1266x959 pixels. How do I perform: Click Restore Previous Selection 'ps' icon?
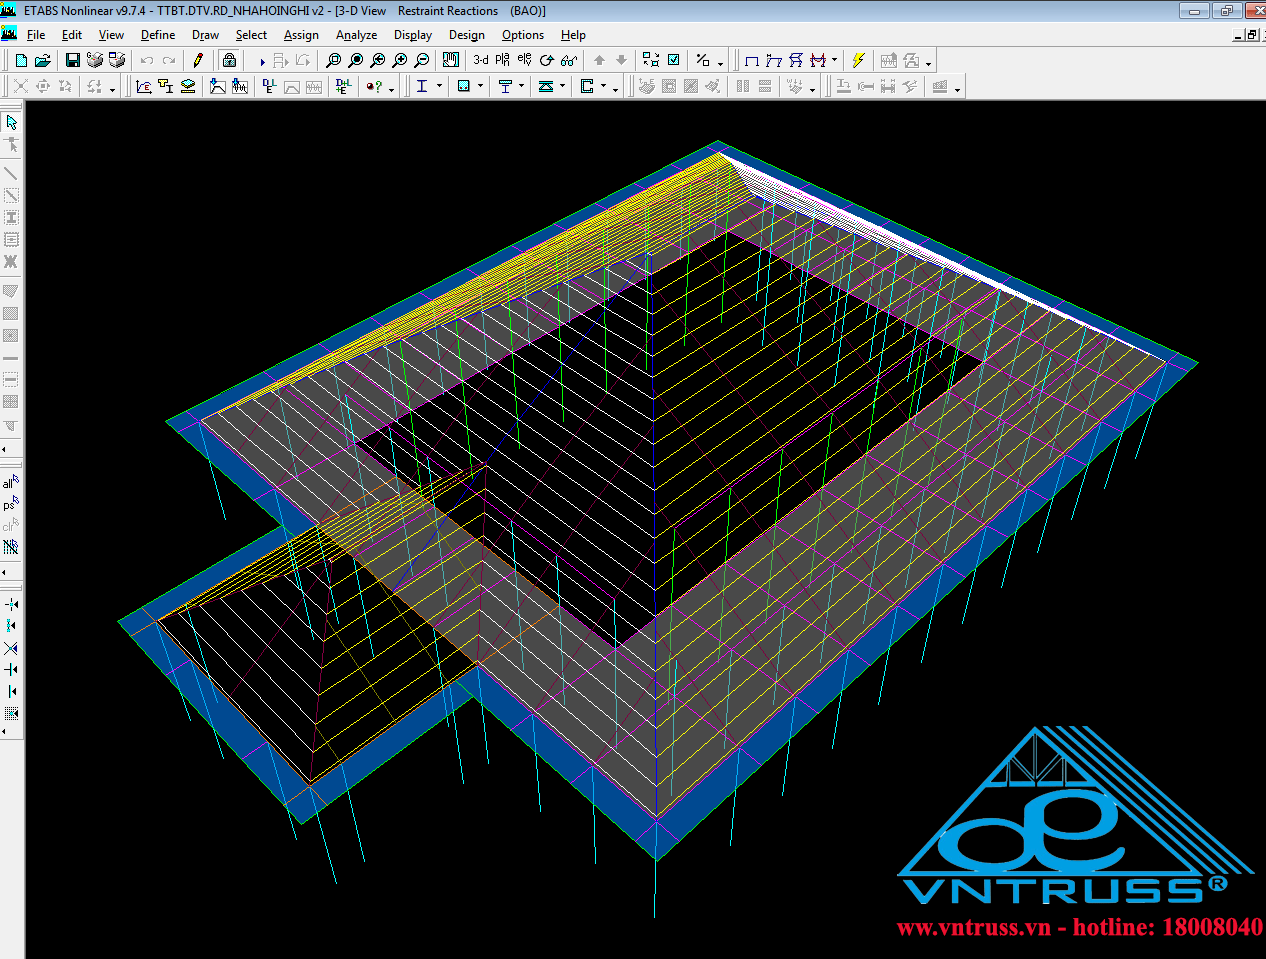[11, 503]
